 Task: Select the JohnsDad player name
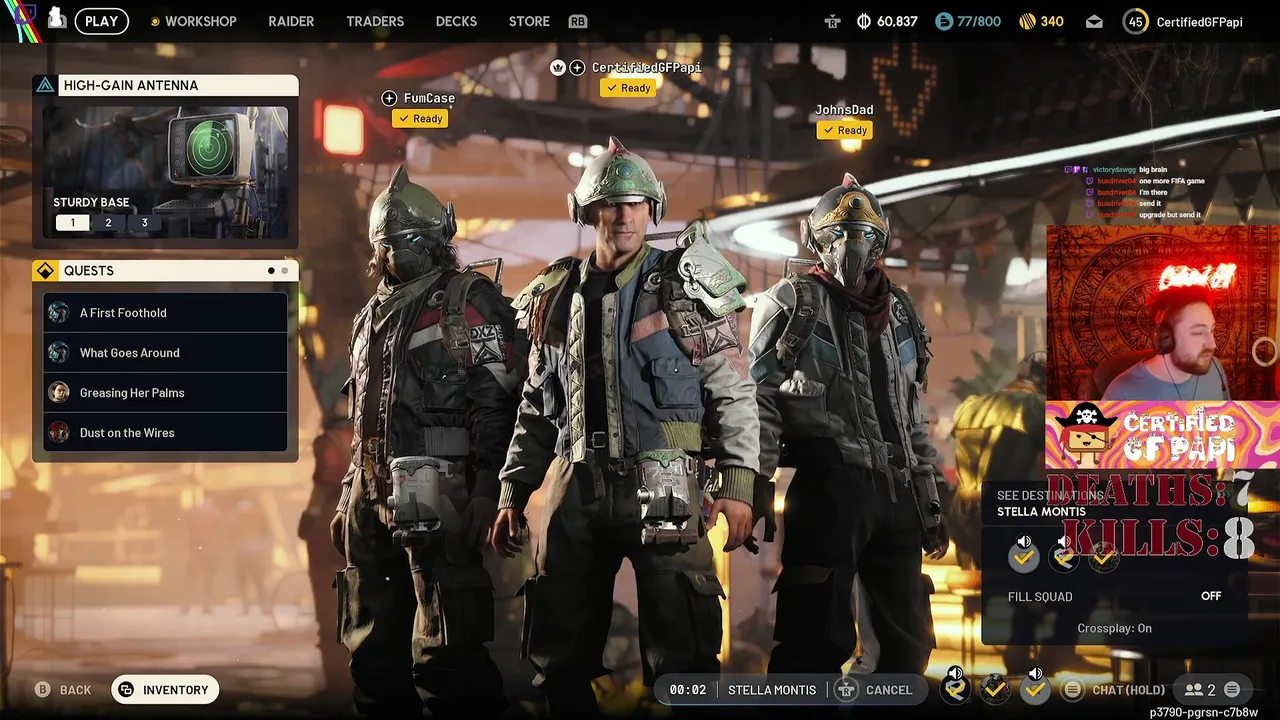point(844,110)
